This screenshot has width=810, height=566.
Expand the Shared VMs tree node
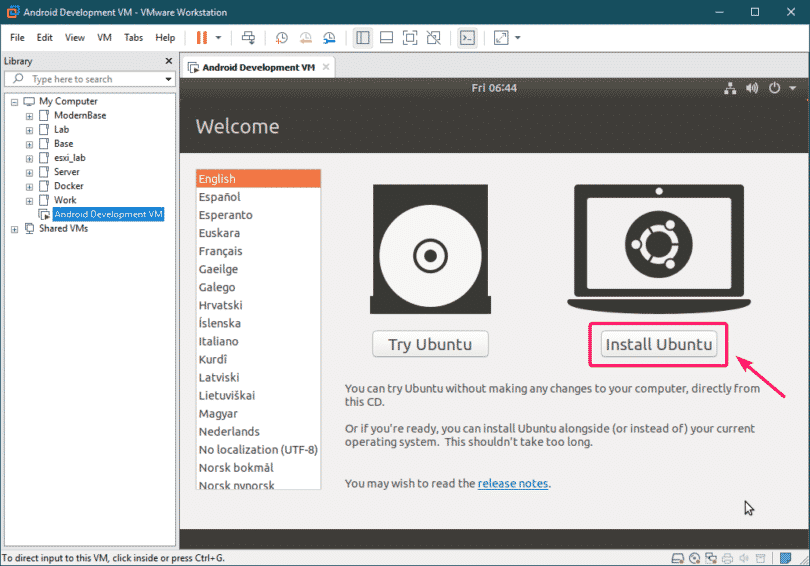(14, 229)
